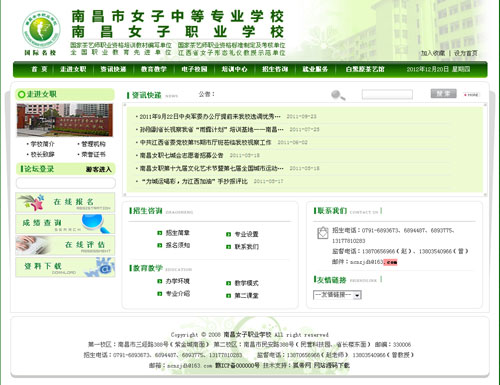This screenshot has height=385, width=500.
Task: Open the 友情链接 dropdown list
Action: coord(337,295)
